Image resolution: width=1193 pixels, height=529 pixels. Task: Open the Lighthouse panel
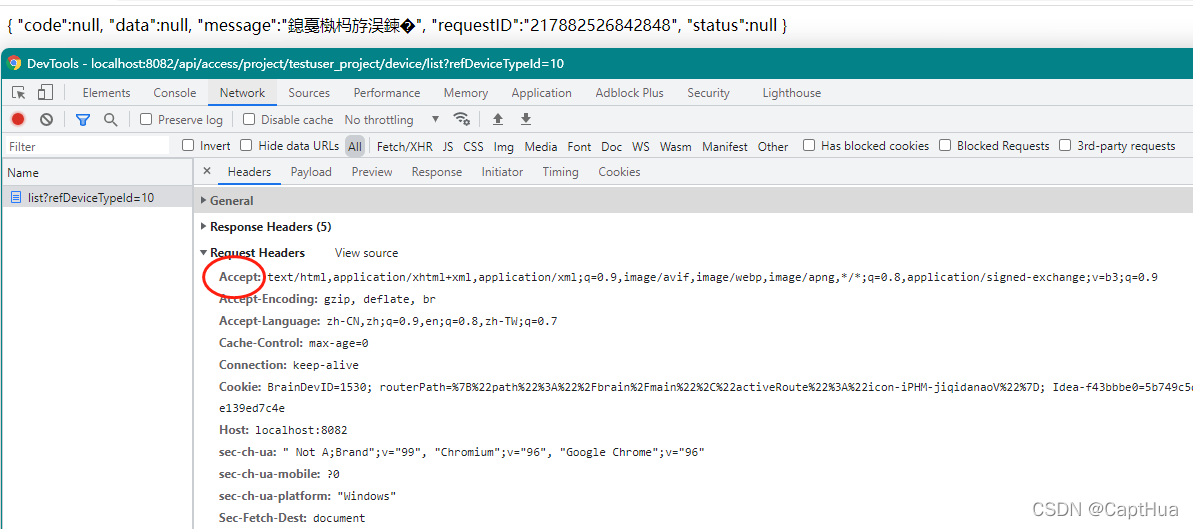791,93
